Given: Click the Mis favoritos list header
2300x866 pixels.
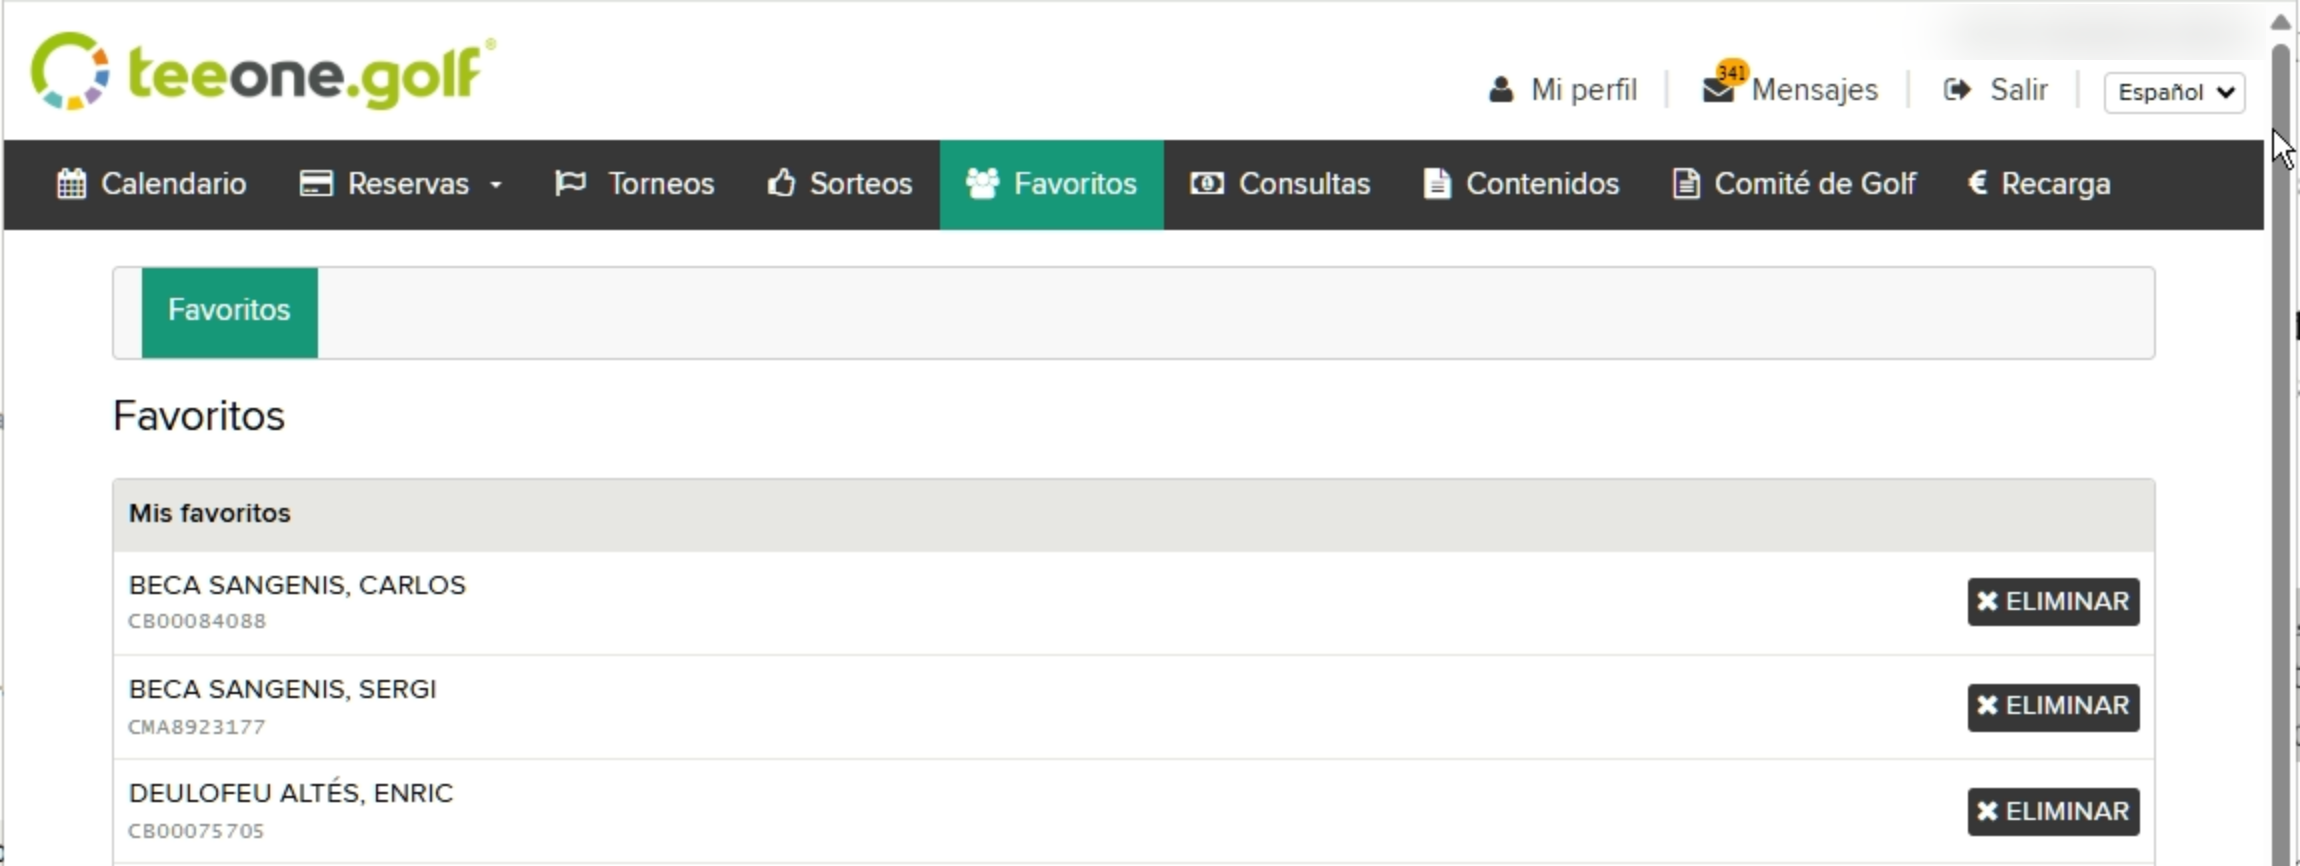Looking at the screenshot, I should pos(1134,514).
